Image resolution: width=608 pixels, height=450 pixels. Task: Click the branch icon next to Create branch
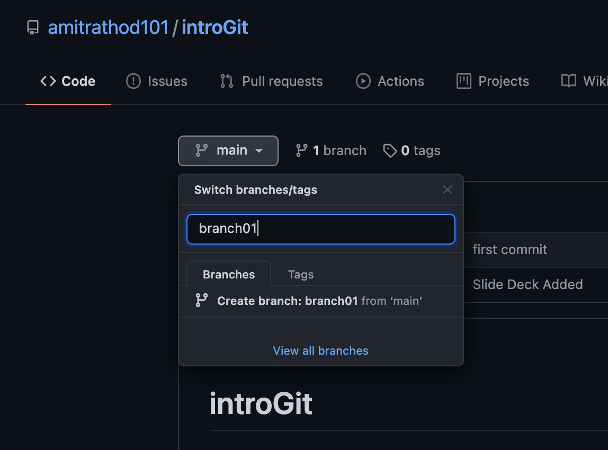point(202,300)
